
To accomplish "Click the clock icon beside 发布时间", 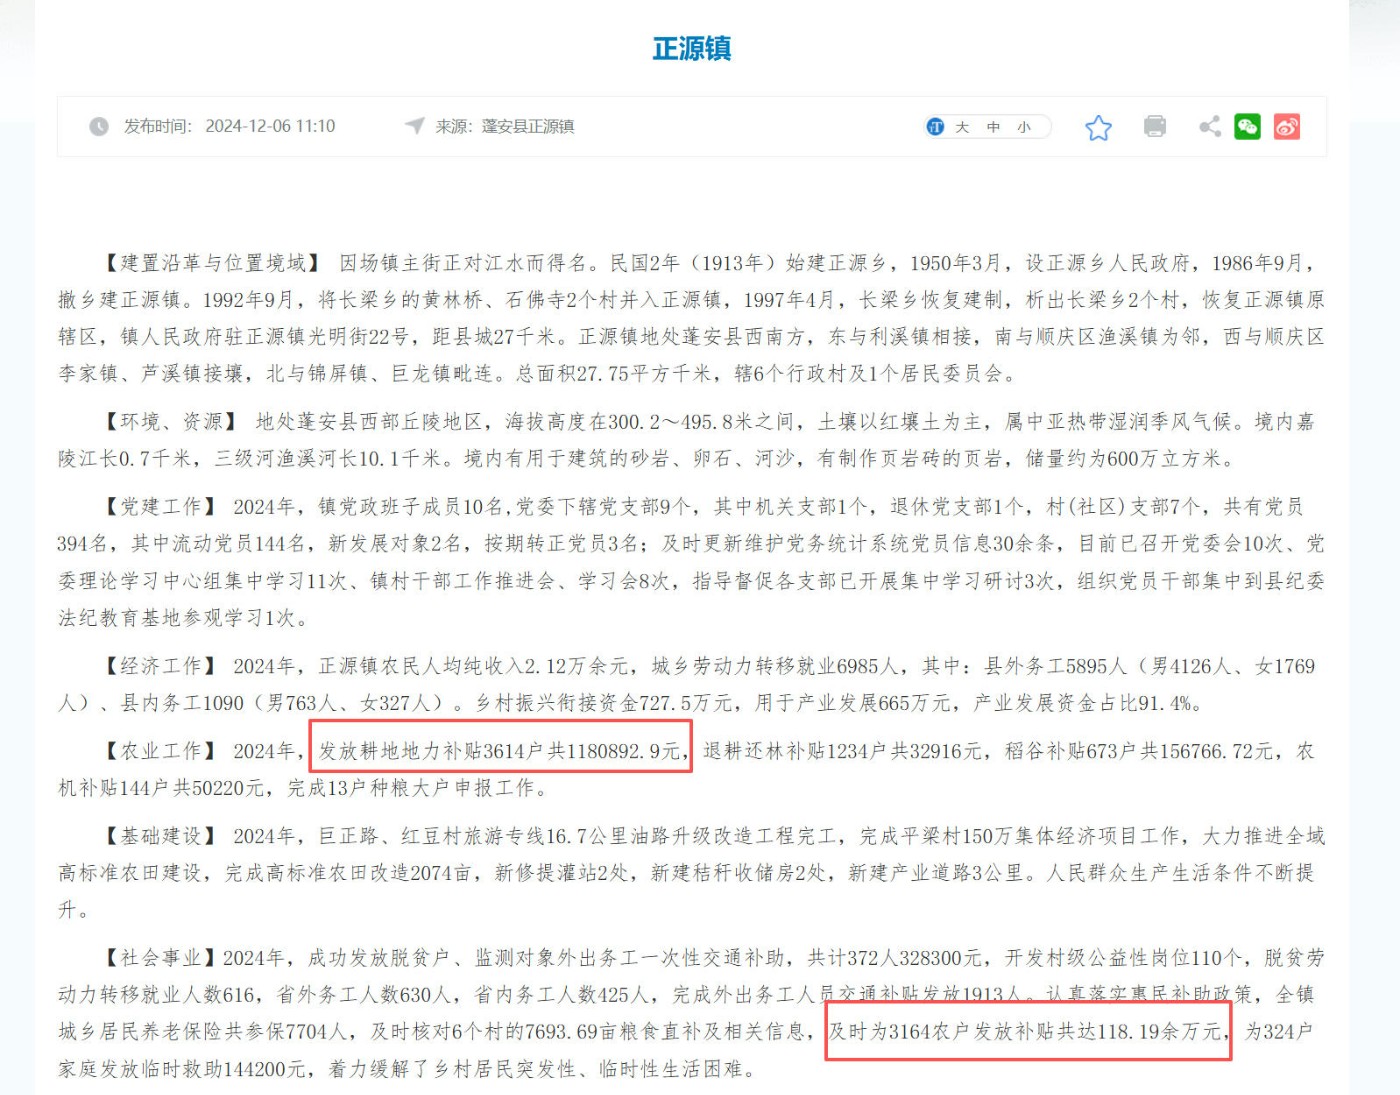I will click(x=99, y=127).
